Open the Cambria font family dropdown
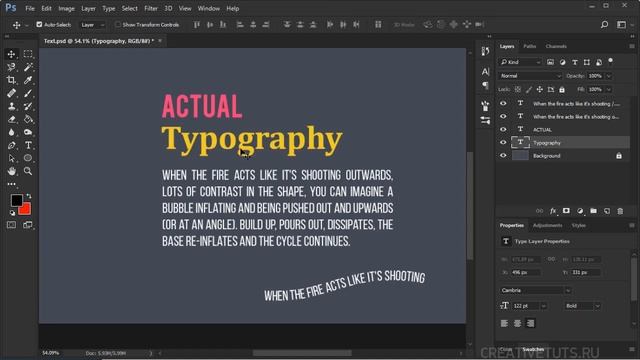Image resolution: width=640 pixels, height=360 pixels. coord(535,290)
